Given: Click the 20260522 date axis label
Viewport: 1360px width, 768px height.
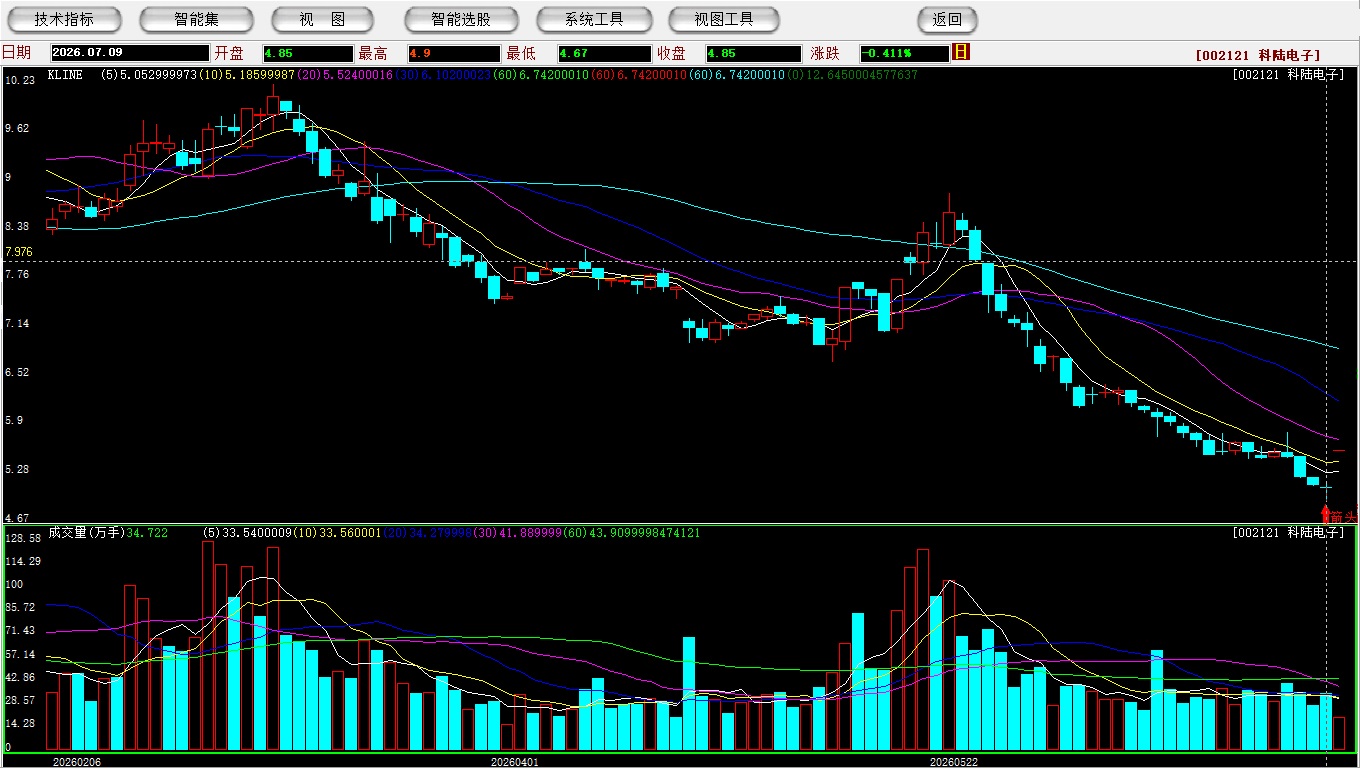Looking at the screenshot, I should 954,761.
